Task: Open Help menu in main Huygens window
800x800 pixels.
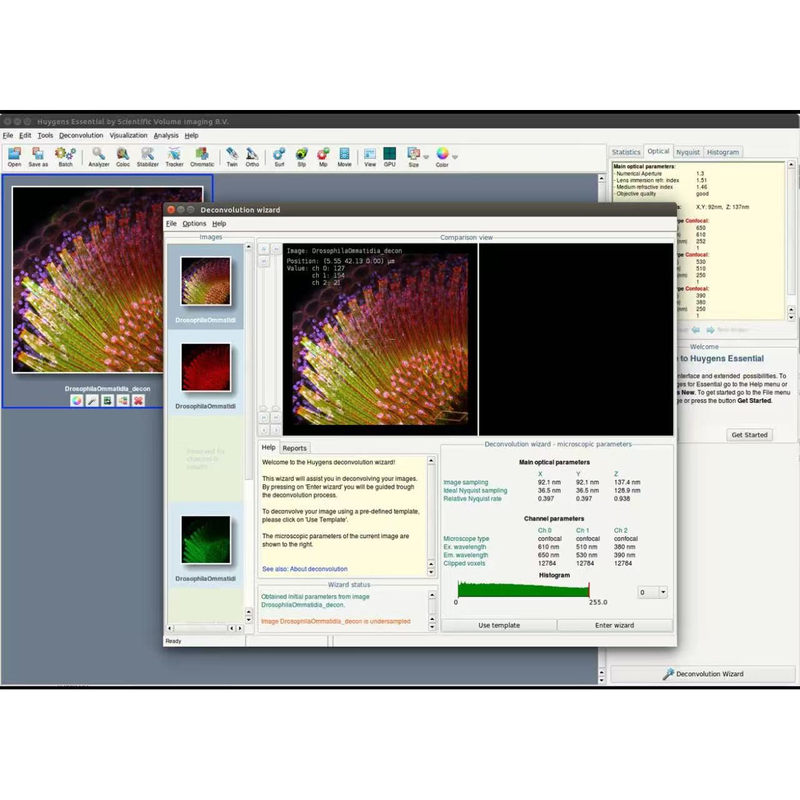Action: (191, 136)
